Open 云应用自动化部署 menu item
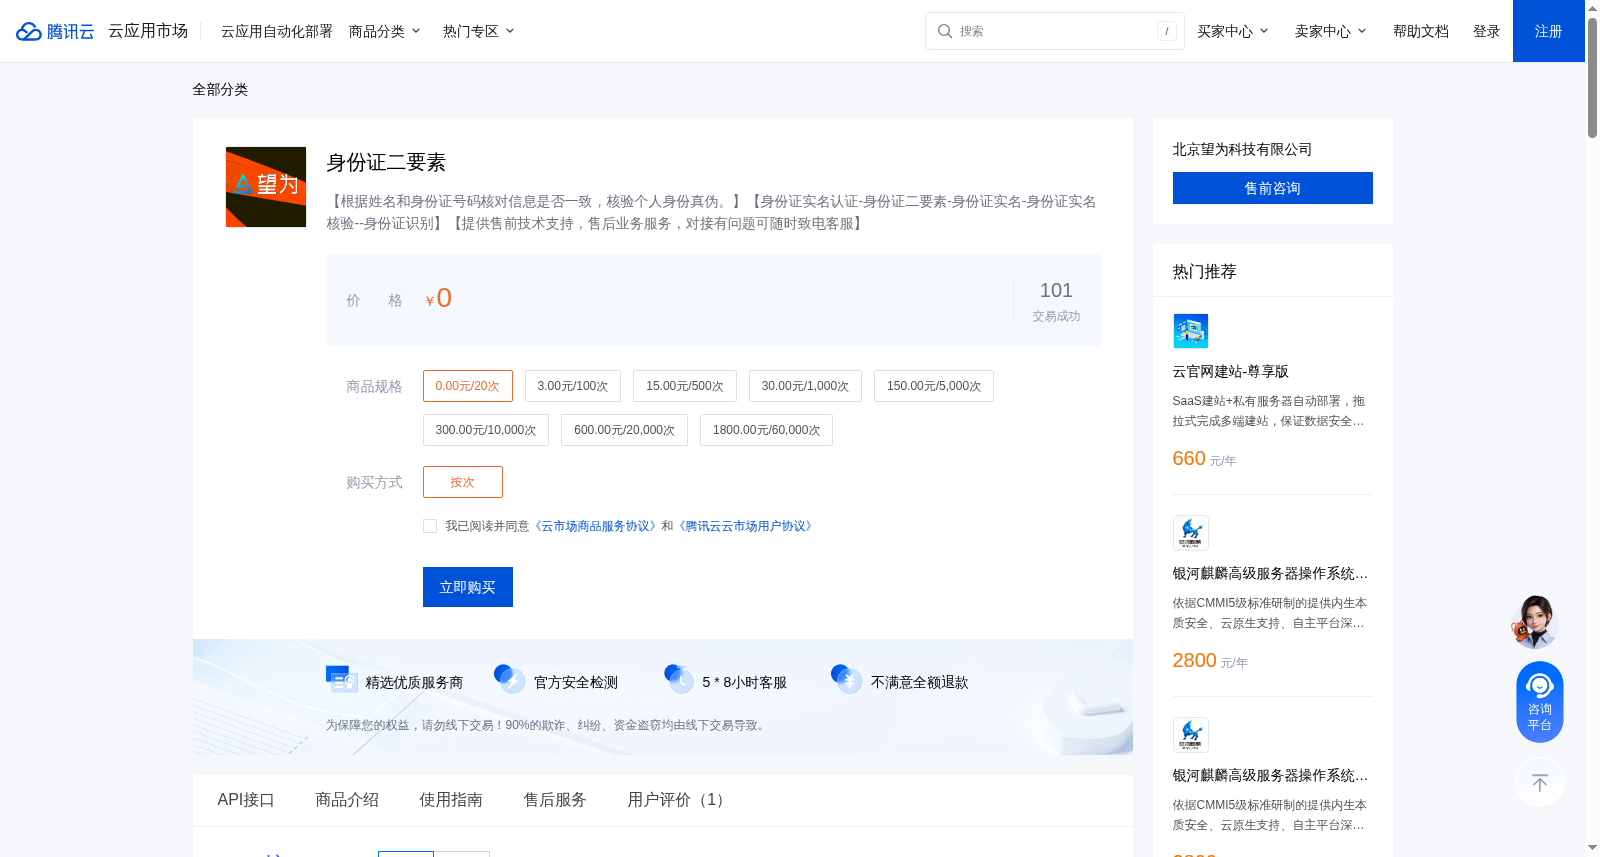 pyautogui.click(x=277, y=31)
